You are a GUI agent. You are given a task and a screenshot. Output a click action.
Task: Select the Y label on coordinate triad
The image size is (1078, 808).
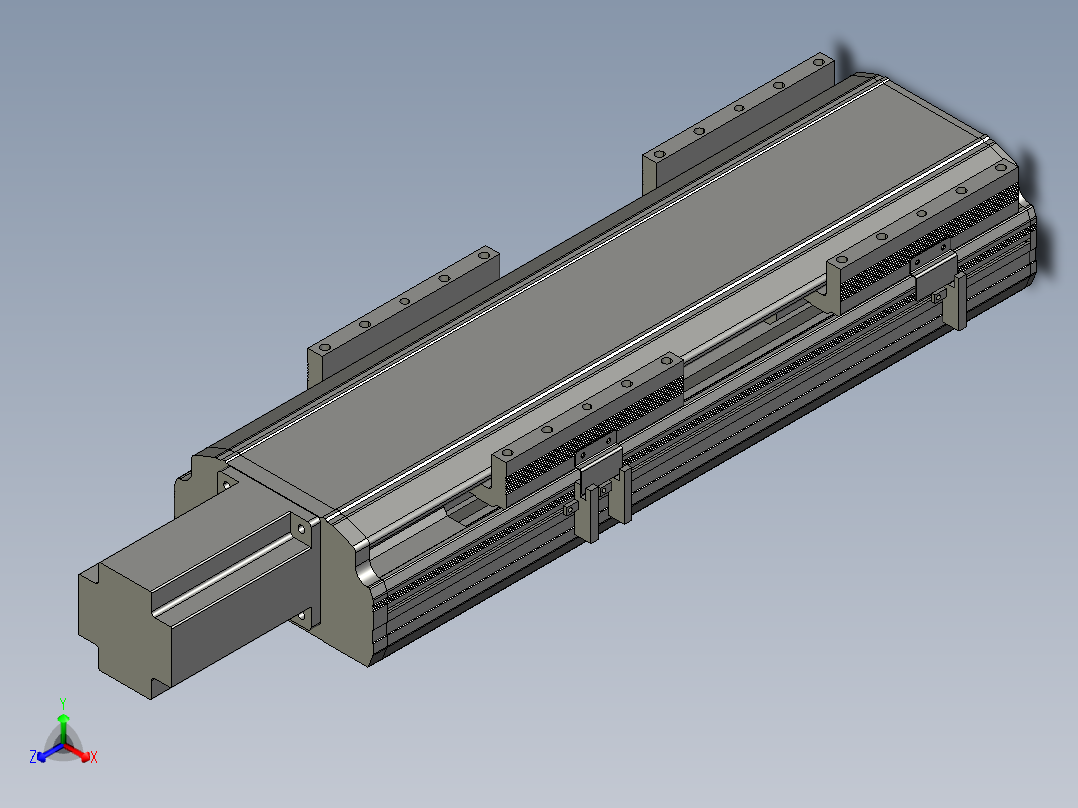pyautogui.click(x=63, y=704)
